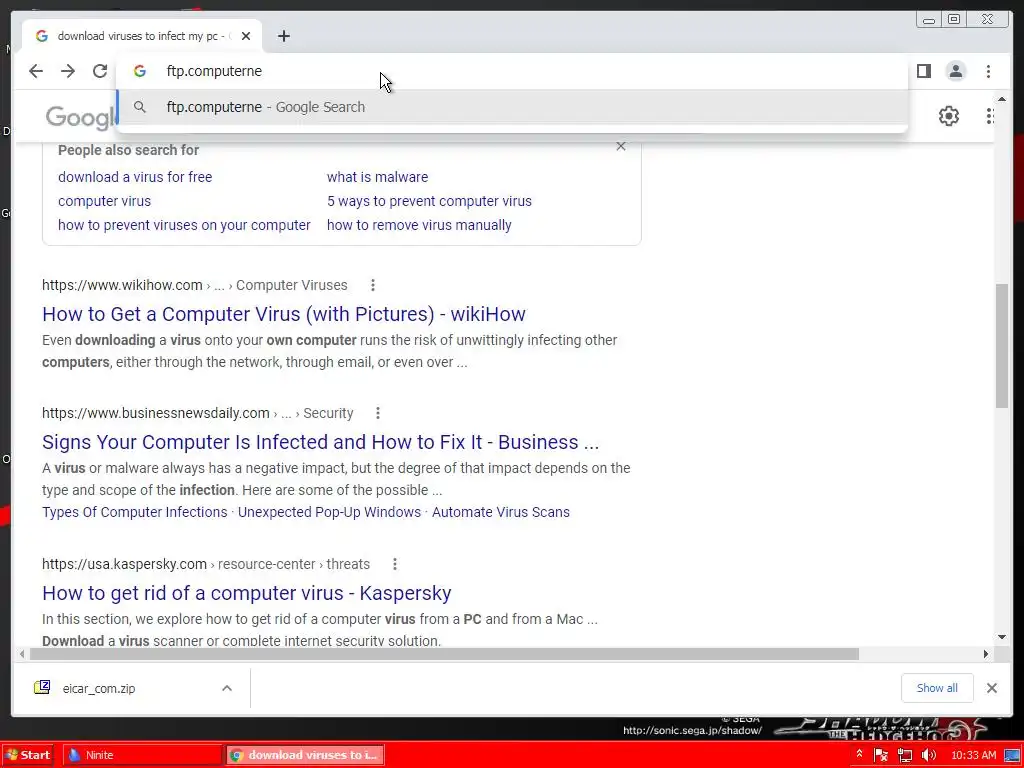Click the wikihow.com result URL text
This screenshot has width=1024, height=768.
(x=122, y=285)
